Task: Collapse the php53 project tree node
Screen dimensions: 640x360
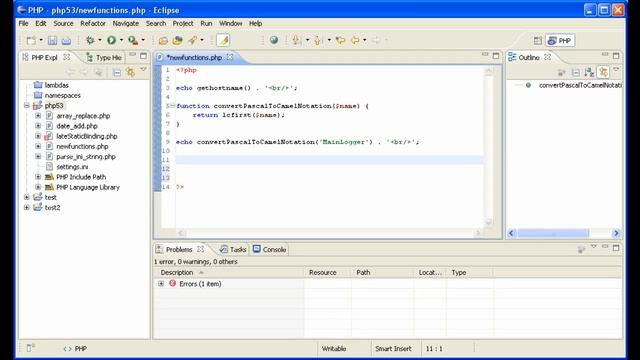Action: (27, 106)
